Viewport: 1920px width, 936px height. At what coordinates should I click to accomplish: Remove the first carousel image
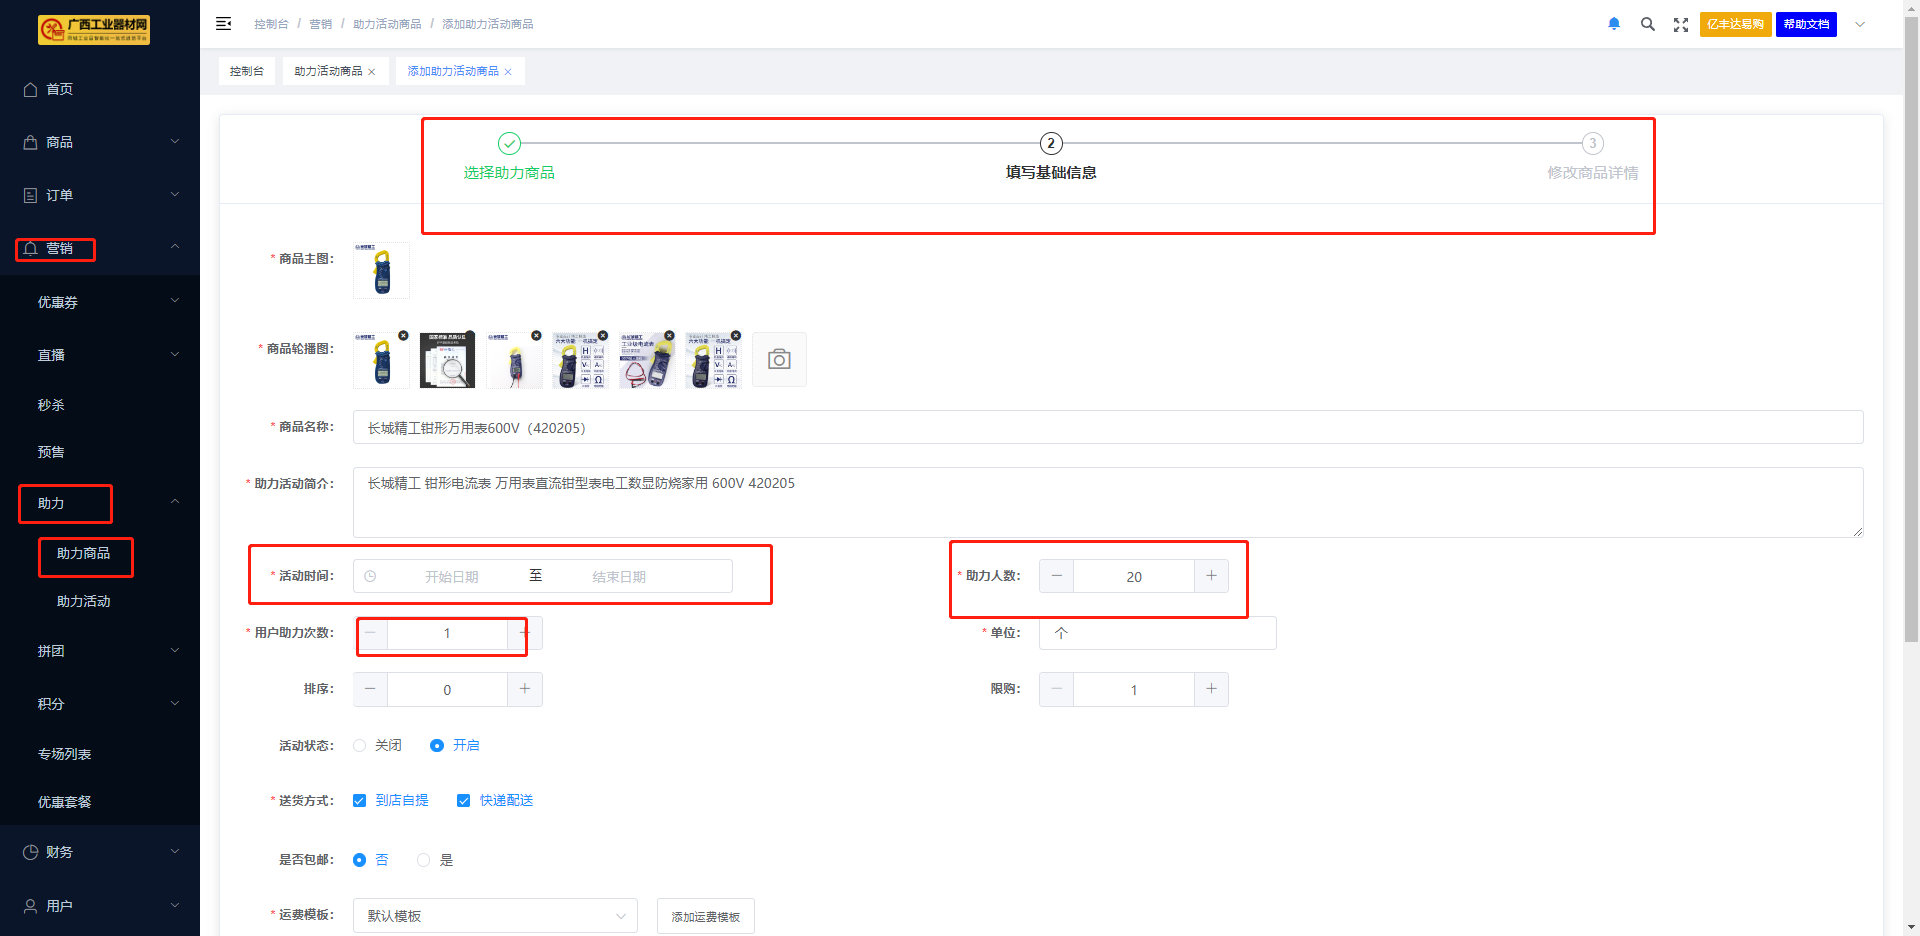(x=403, y=336)
